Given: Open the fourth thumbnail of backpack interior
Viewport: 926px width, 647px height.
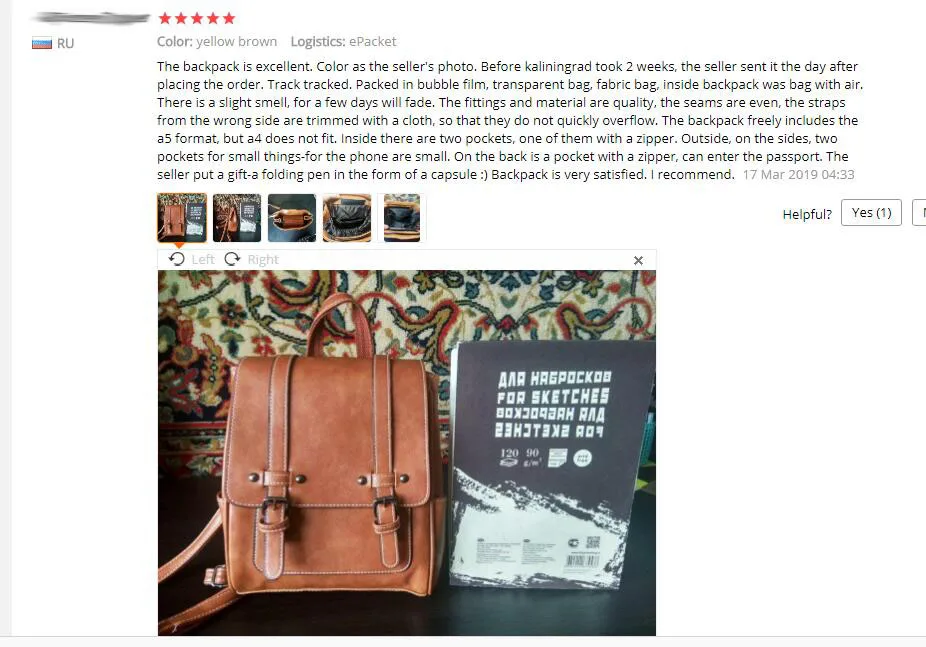Looking at the screenshot, I should point(347,218).
